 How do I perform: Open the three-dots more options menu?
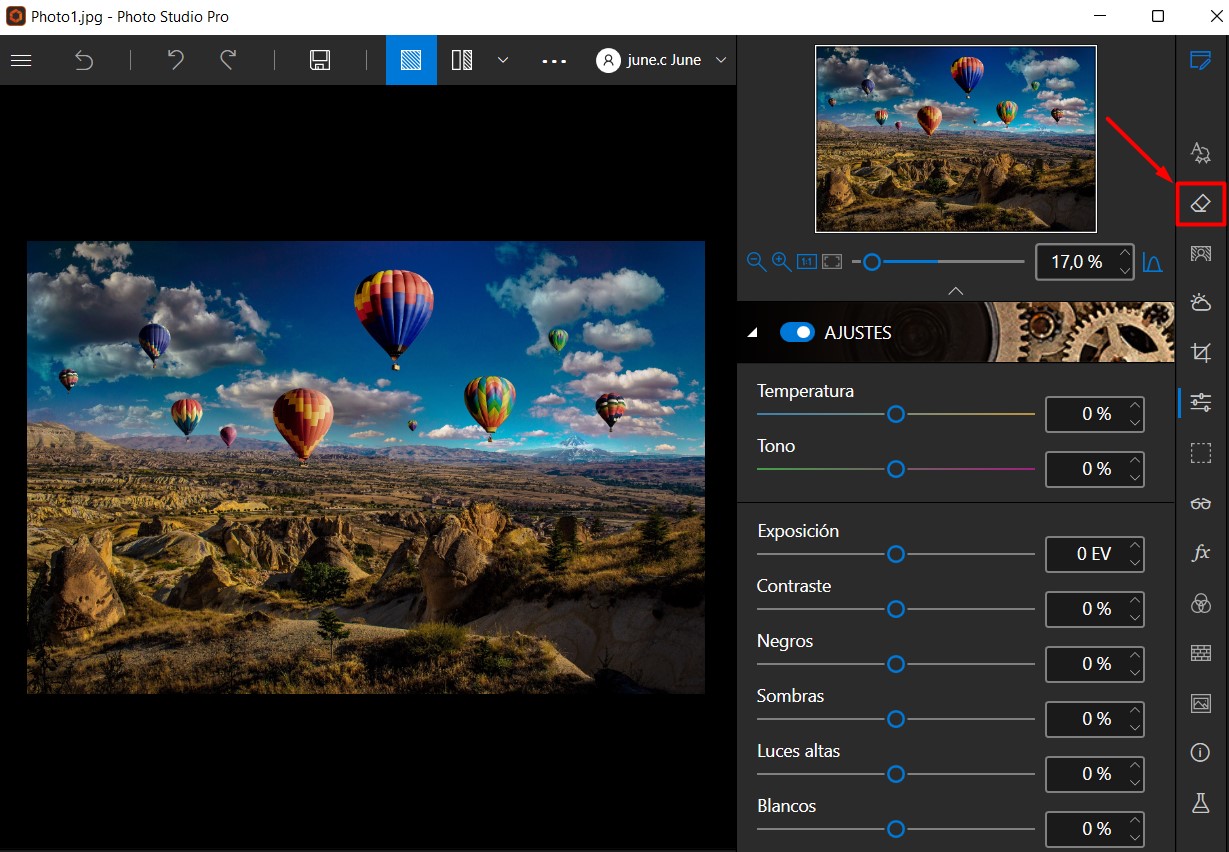point(554,61)
